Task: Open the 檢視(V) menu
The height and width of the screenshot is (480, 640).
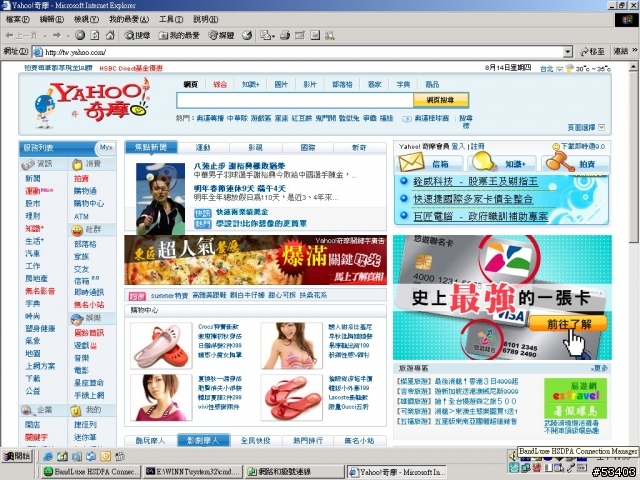Action: pos(86,19)
